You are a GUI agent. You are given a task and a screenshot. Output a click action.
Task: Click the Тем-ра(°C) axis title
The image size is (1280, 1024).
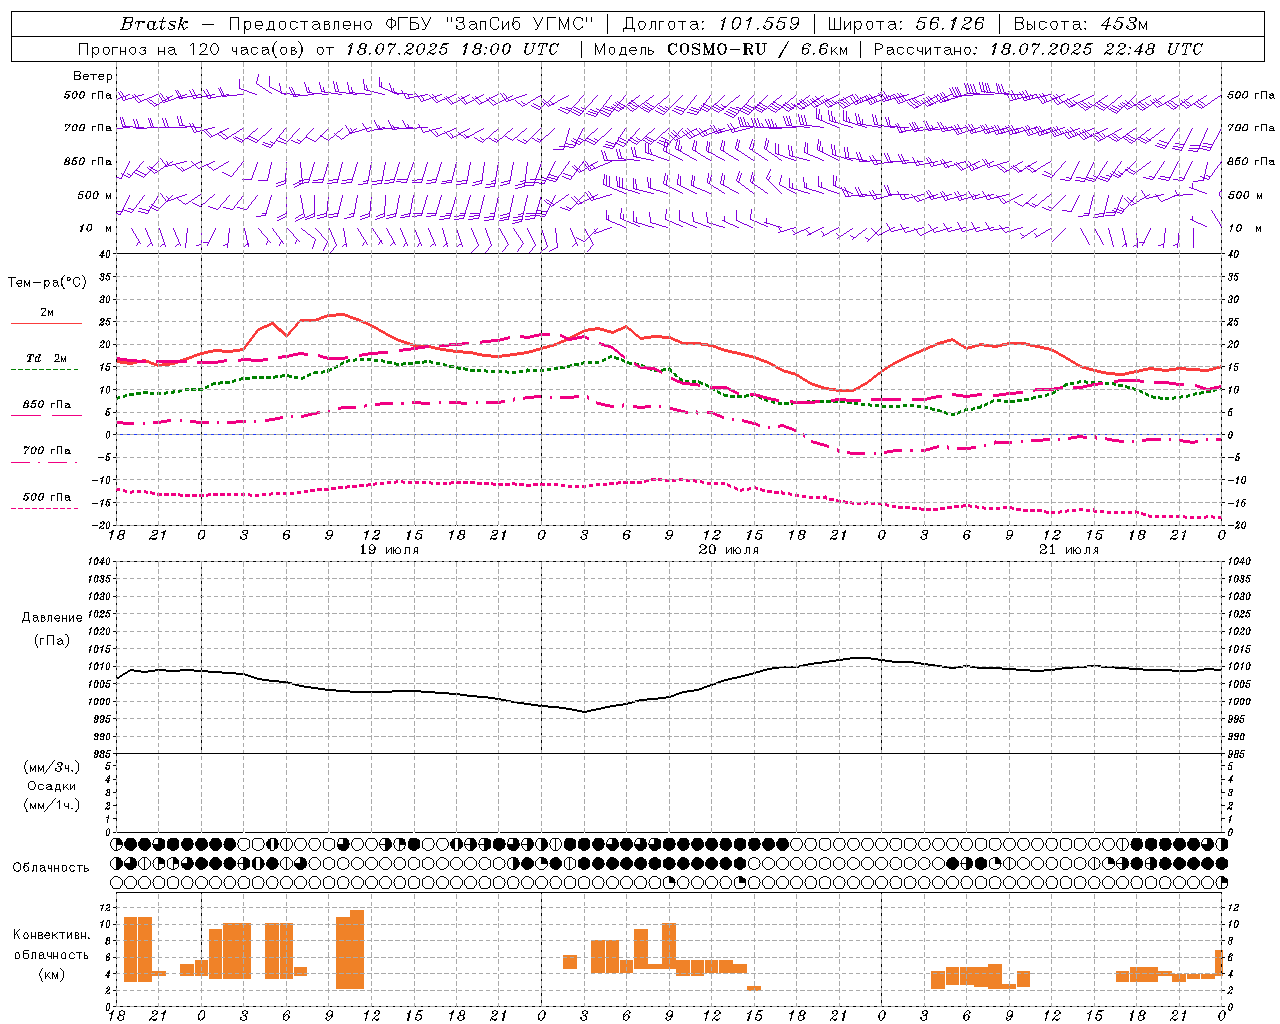[x=47, y=282]
